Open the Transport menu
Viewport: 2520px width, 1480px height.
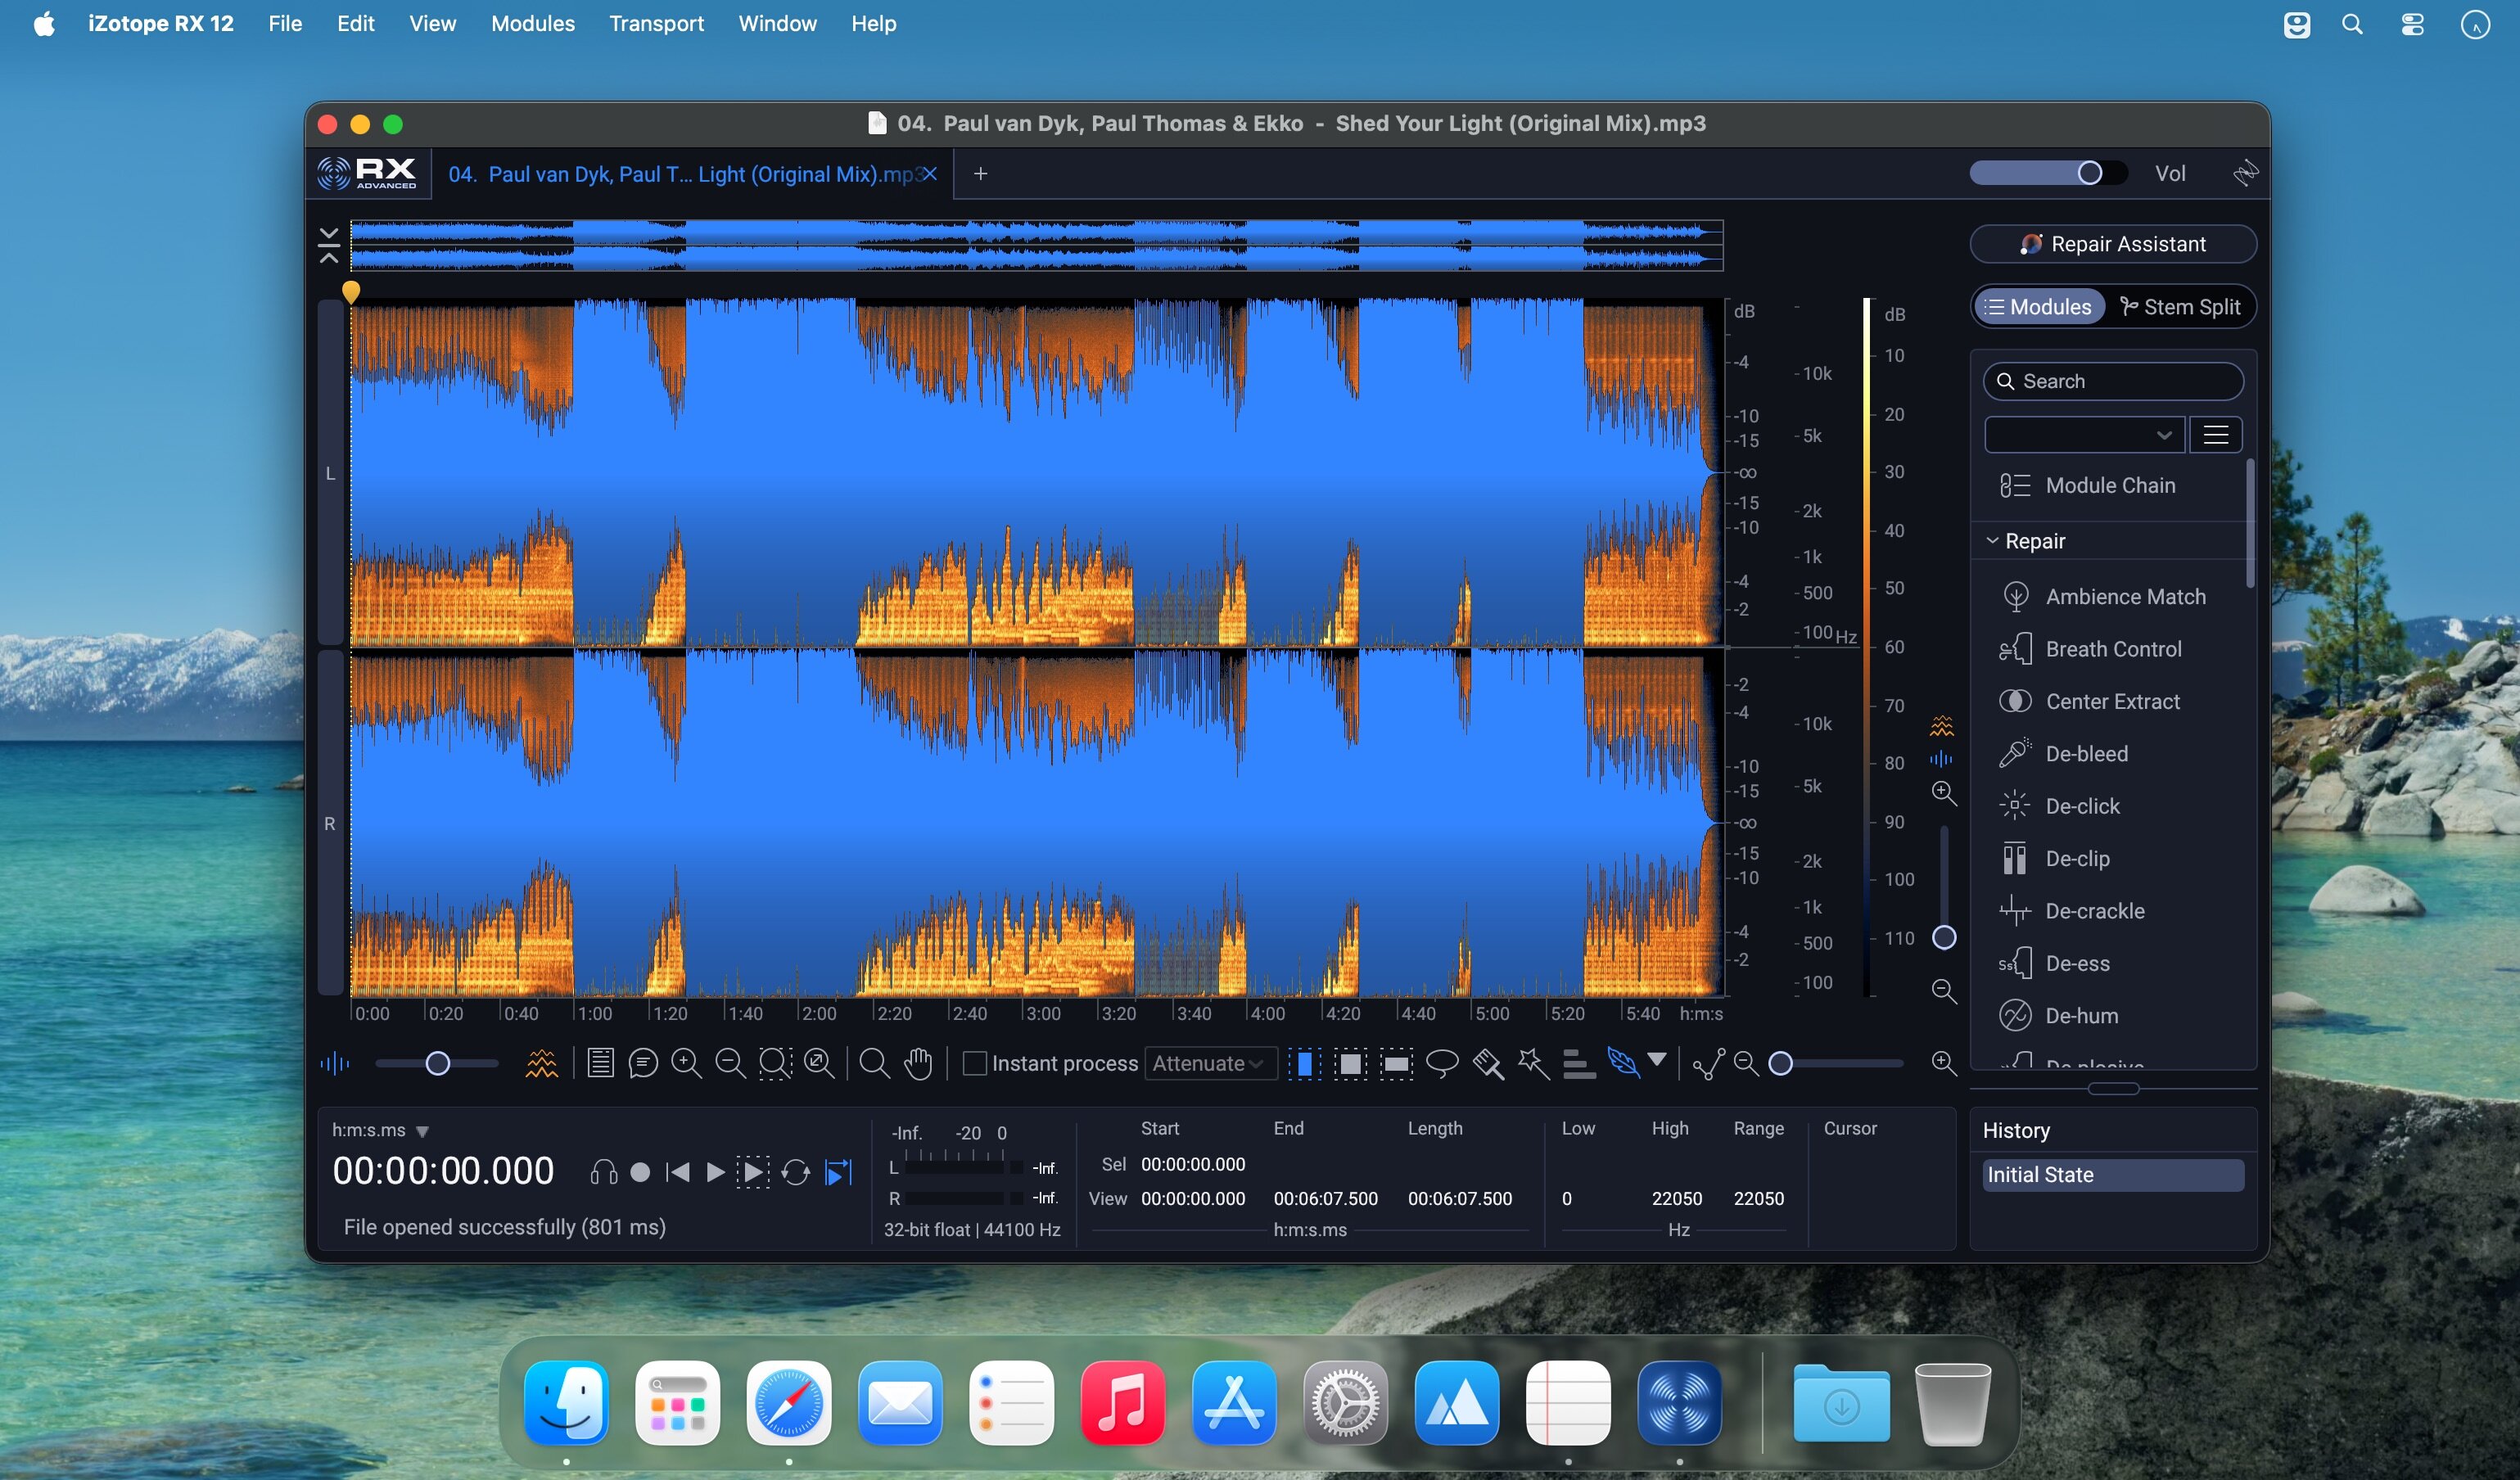pyautogui.click(x=656, y=23)
